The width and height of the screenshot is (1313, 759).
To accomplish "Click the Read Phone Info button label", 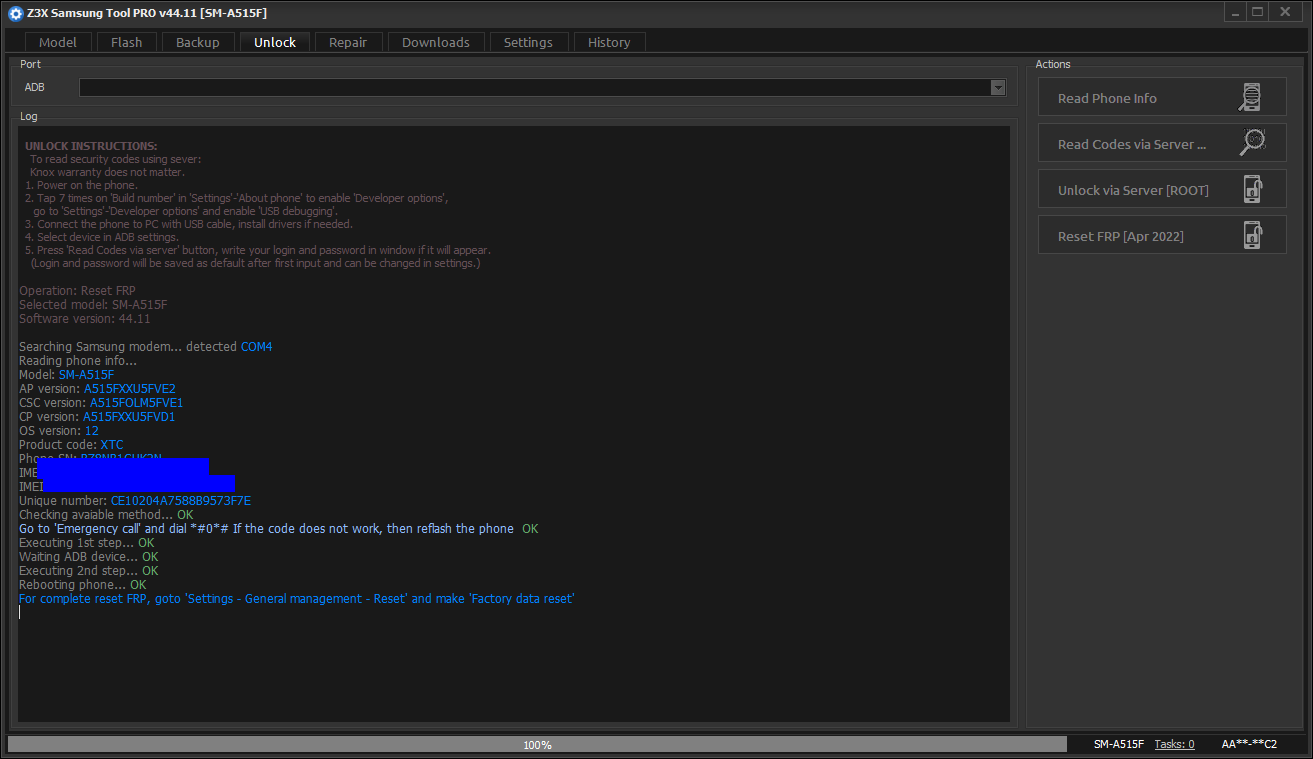I will coord(1107,98).
